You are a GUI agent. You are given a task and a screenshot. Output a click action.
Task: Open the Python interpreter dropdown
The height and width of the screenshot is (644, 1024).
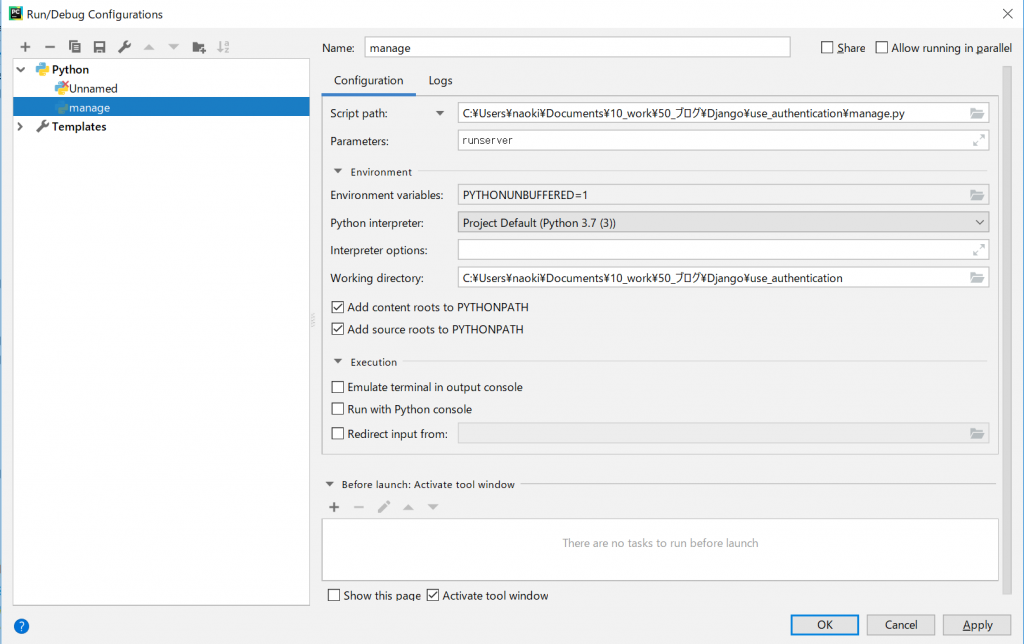[x=723, y=223]
